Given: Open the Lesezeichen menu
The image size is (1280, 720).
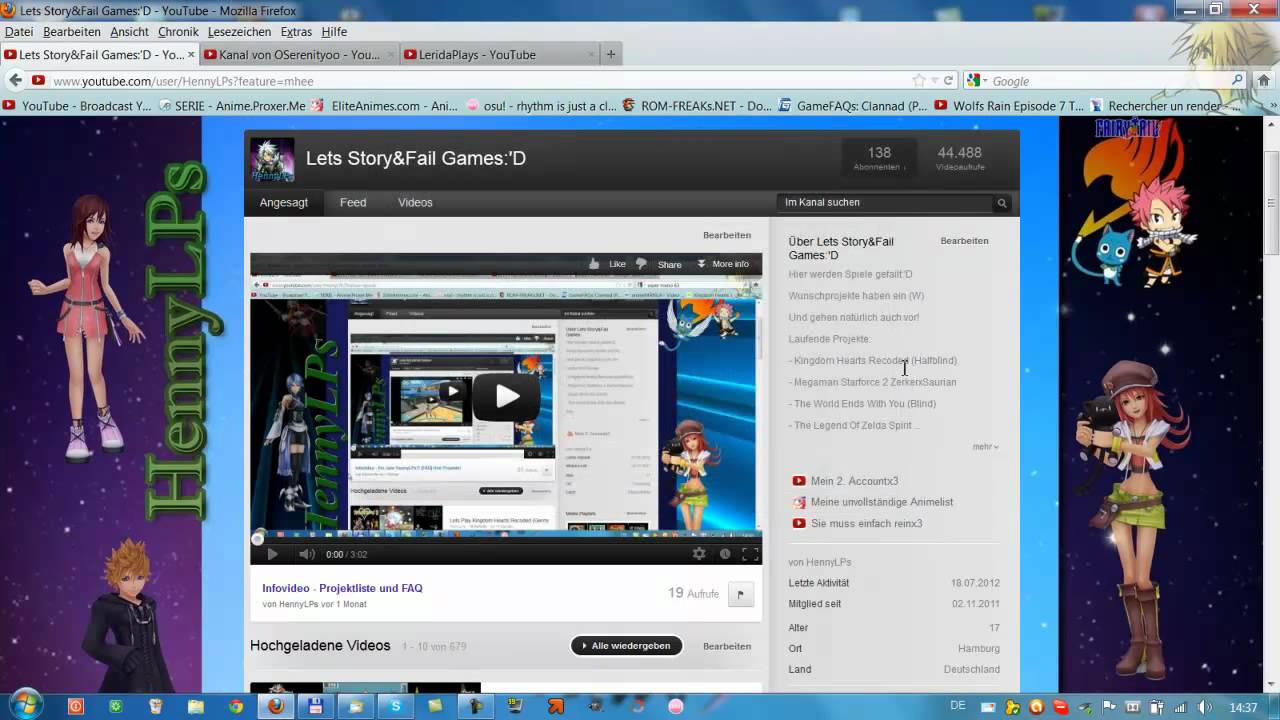Looking at the screenshot, I should coord(240,32).
